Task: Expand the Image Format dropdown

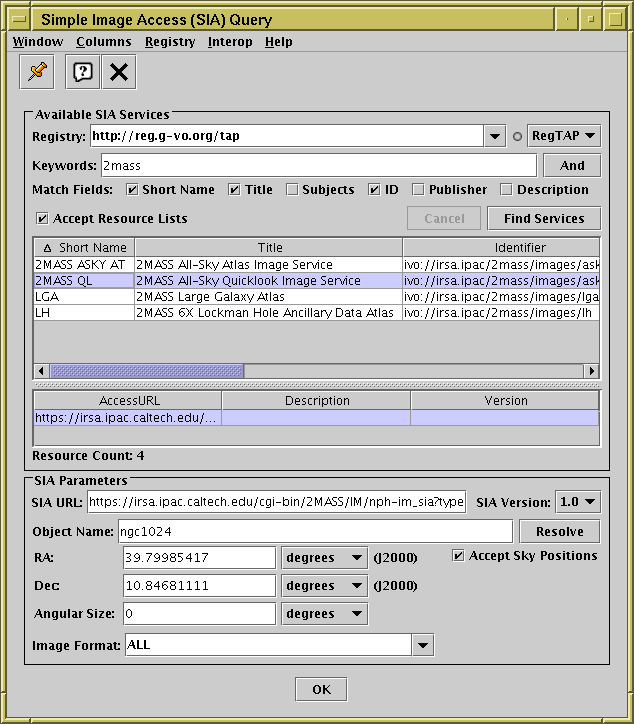Action: (423, 645)
